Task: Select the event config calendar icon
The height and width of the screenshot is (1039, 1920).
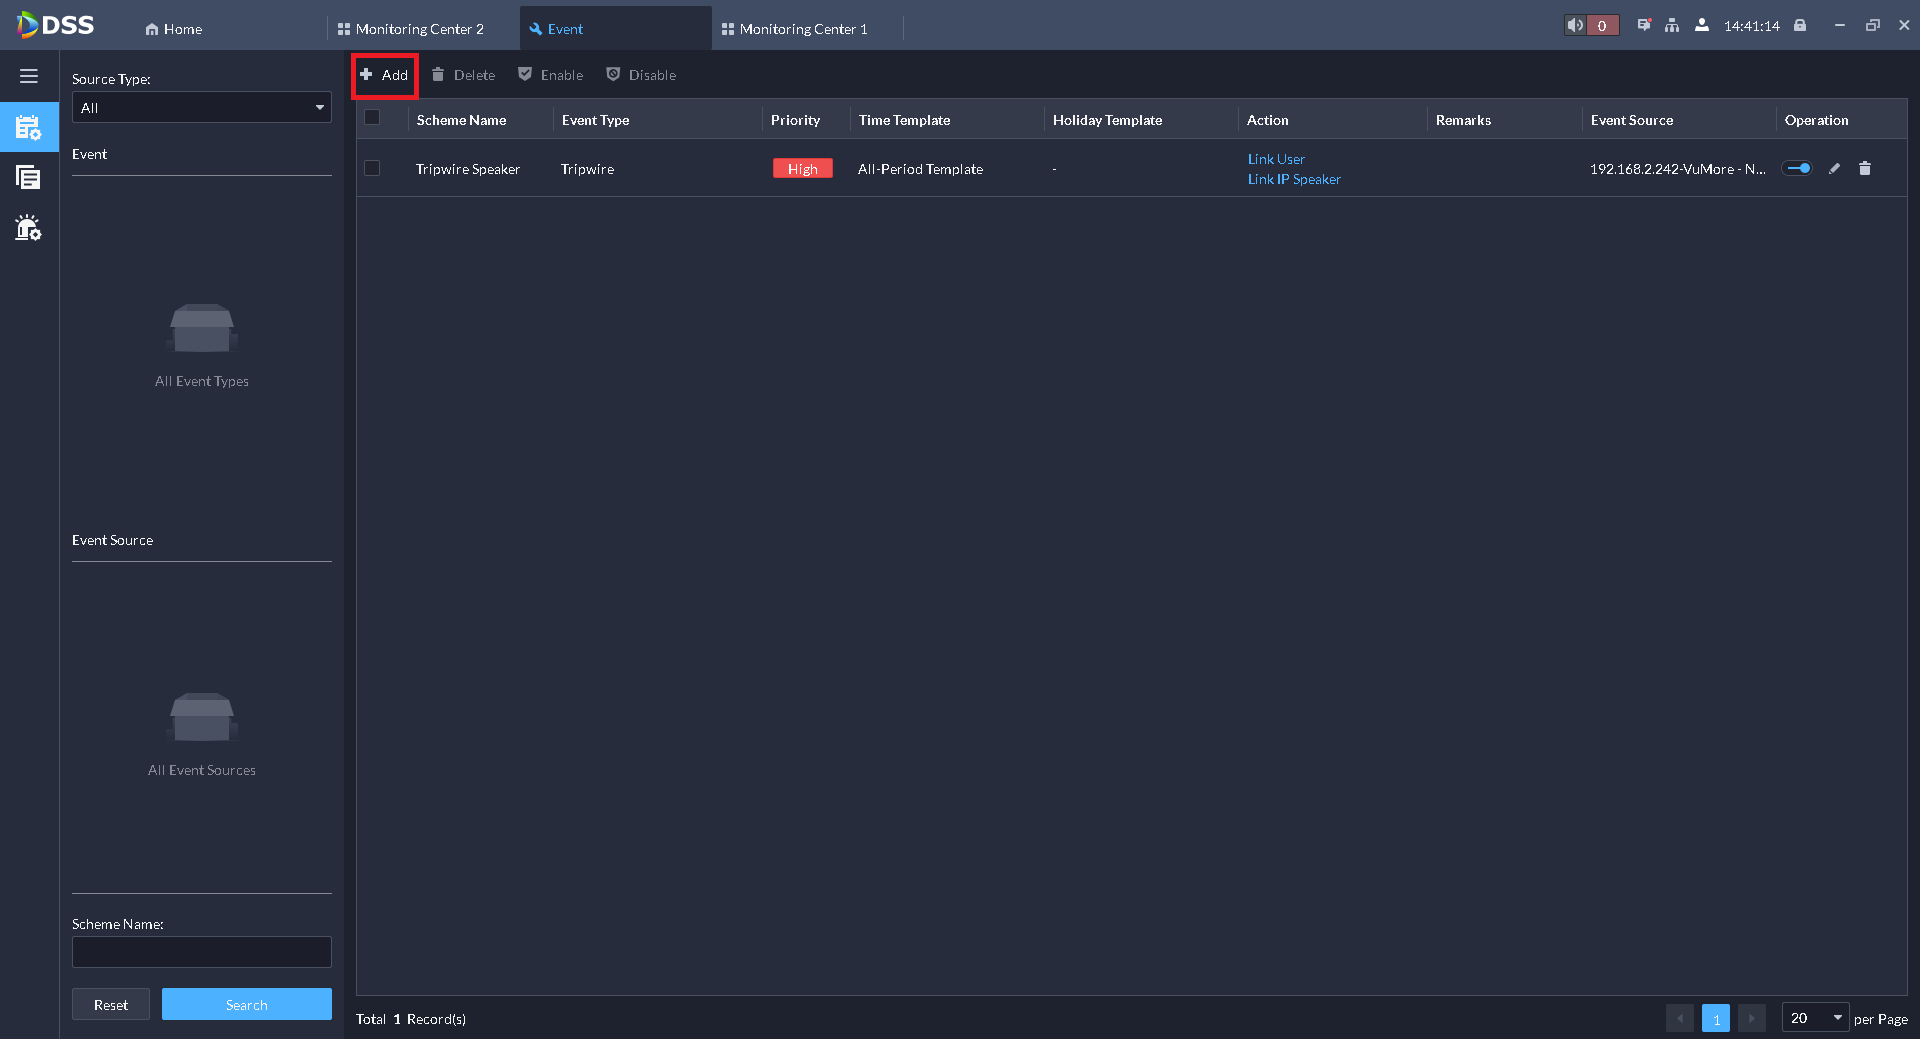Action: (29, 127)
